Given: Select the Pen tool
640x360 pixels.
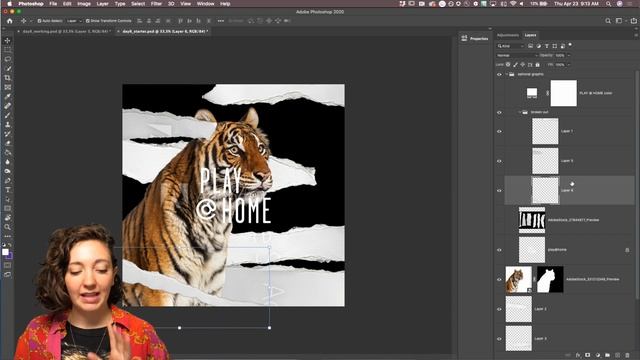Looking at the screenshot, I should [7, 180].
